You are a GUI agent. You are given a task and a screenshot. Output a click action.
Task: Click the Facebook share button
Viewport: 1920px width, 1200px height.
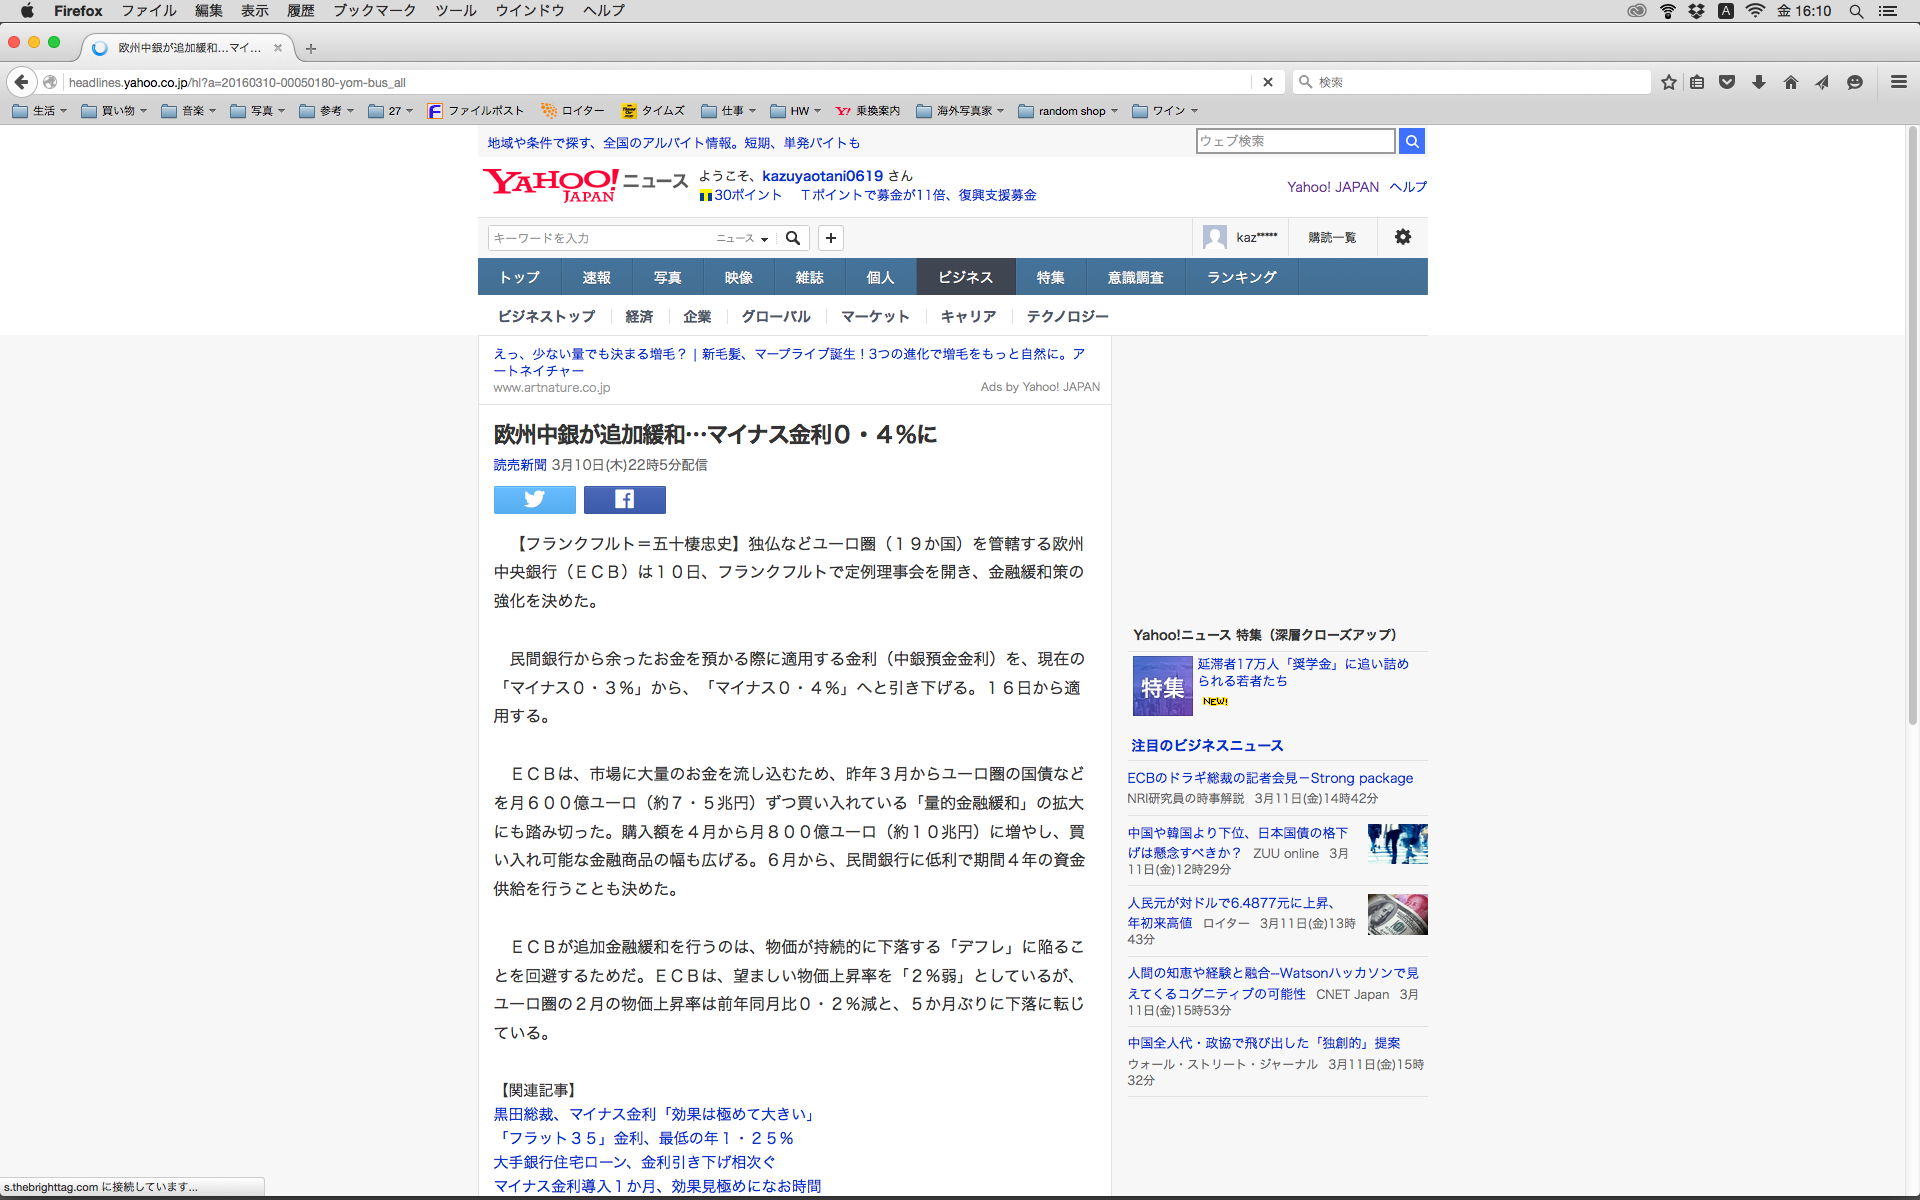[624, 499]
